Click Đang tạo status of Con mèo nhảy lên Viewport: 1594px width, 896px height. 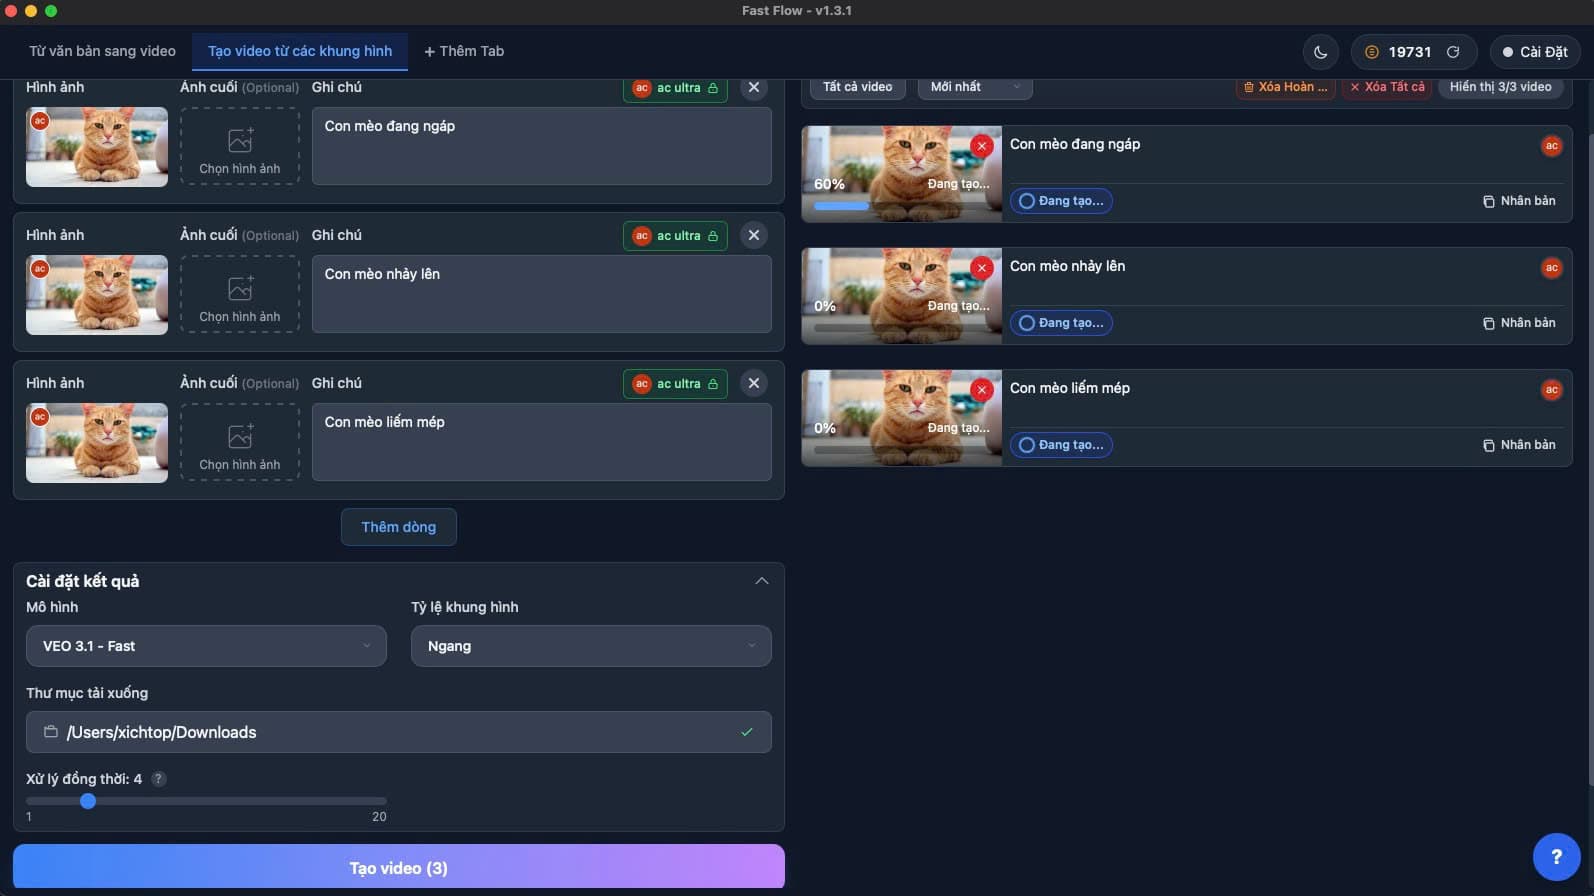[1061, 323]
